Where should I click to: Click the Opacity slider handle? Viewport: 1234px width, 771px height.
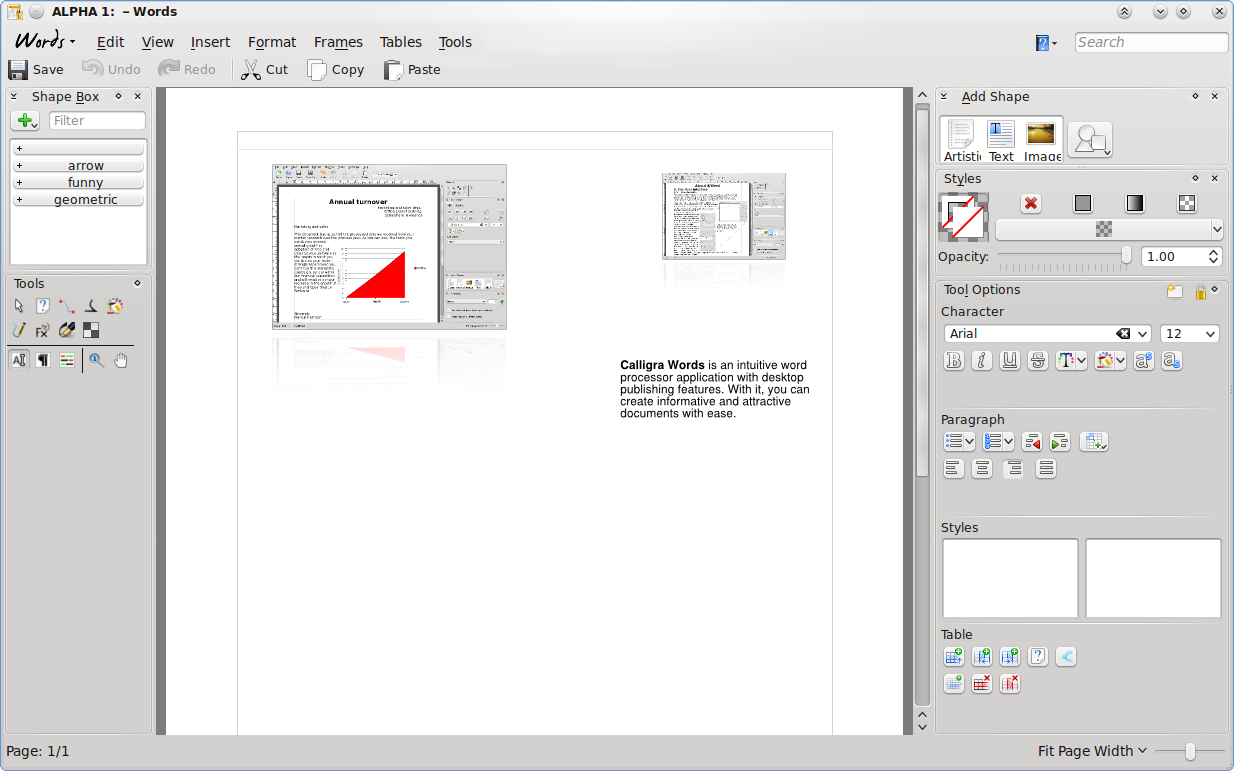coord(1126,256)
